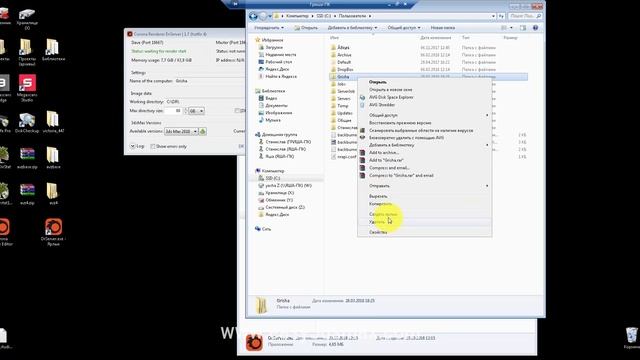The image size is (640, 360).
Task: Open the Available versions 3ds Max dropdown
Action: click(181, 131)
